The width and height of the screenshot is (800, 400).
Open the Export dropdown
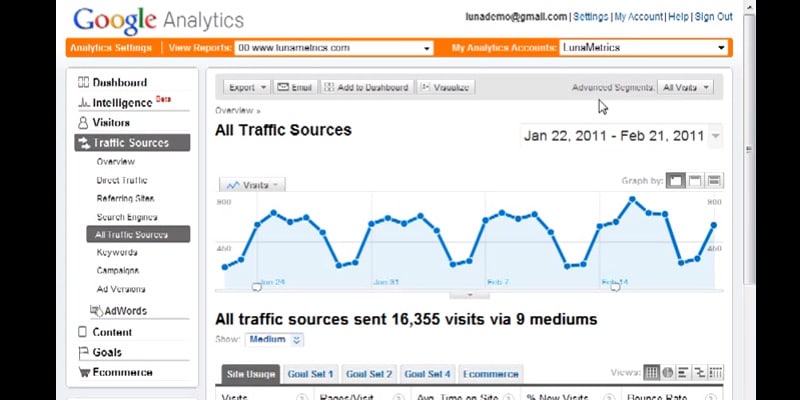247,87
